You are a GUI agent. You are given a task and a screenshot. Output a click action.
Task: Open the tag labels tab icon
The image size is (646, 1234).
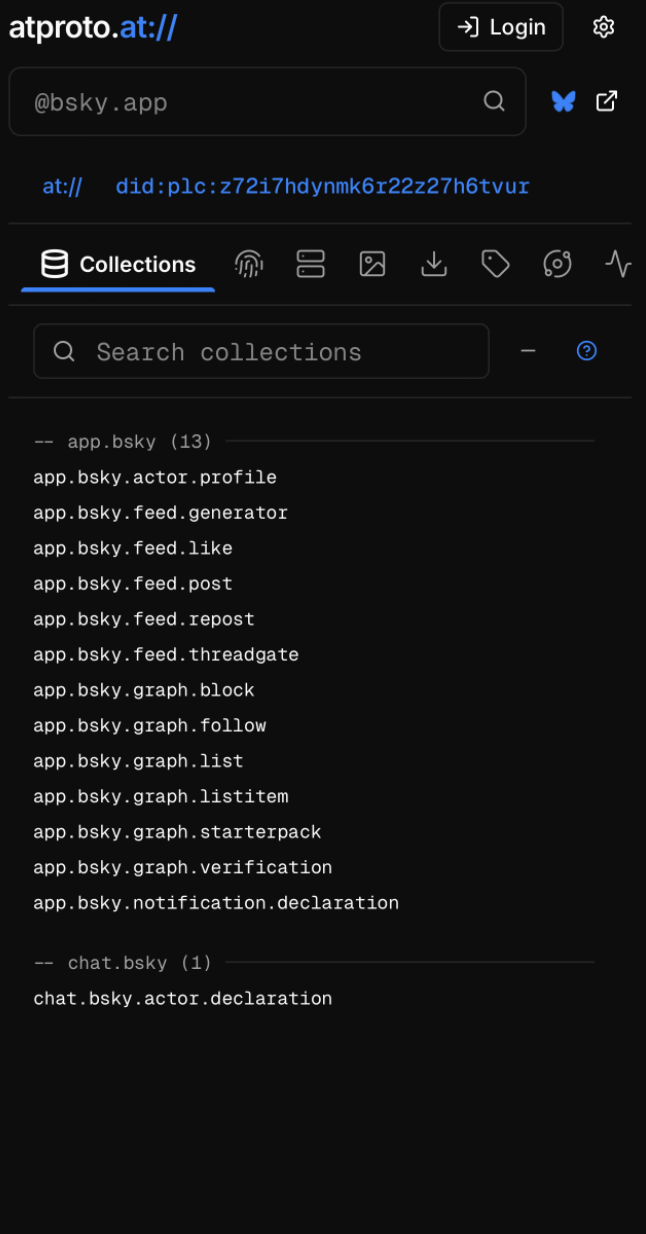pyautogui.click(x=496, y=264)
